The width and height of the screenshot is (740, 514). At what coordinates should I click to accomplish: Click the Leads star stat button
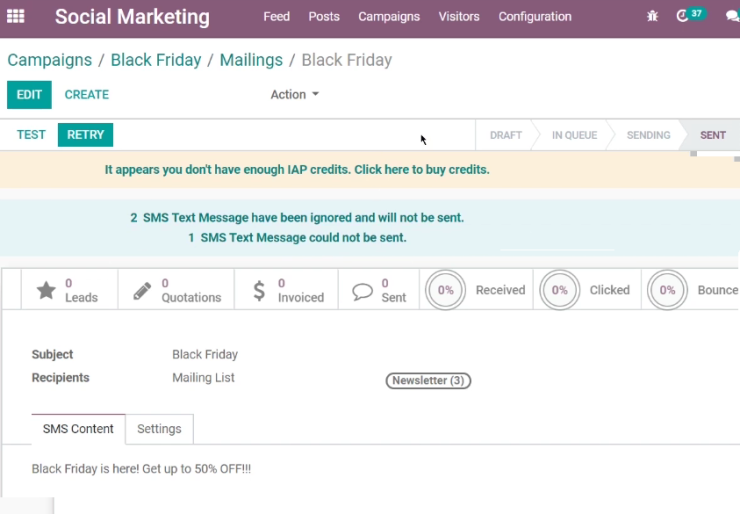(69, 290)
